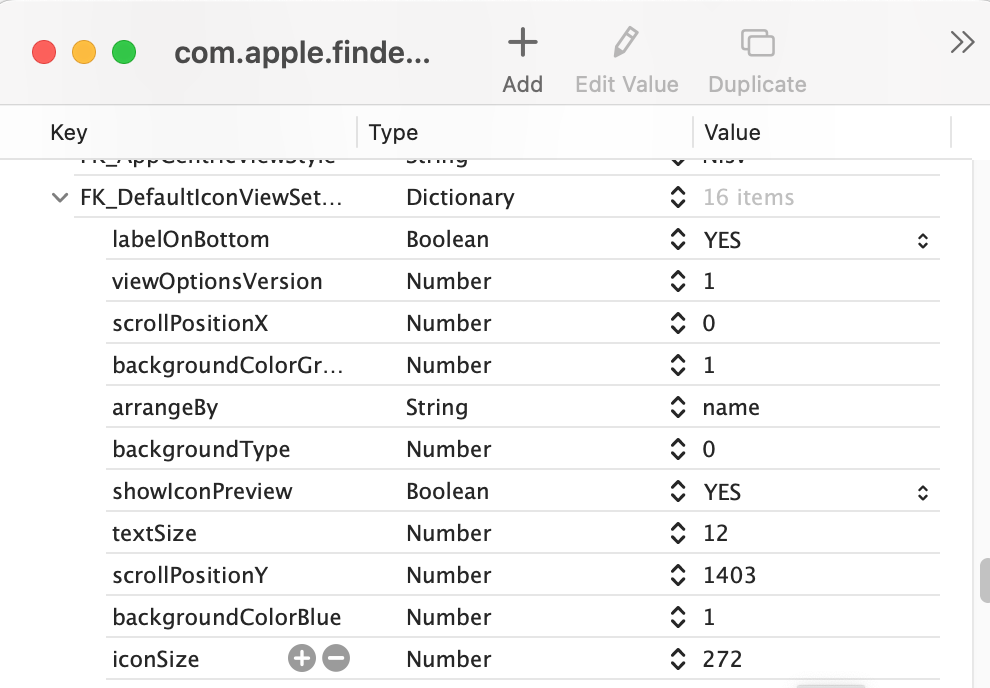Select the backgroundColorBlue key

pyautogui.click(x=227, y=618)
